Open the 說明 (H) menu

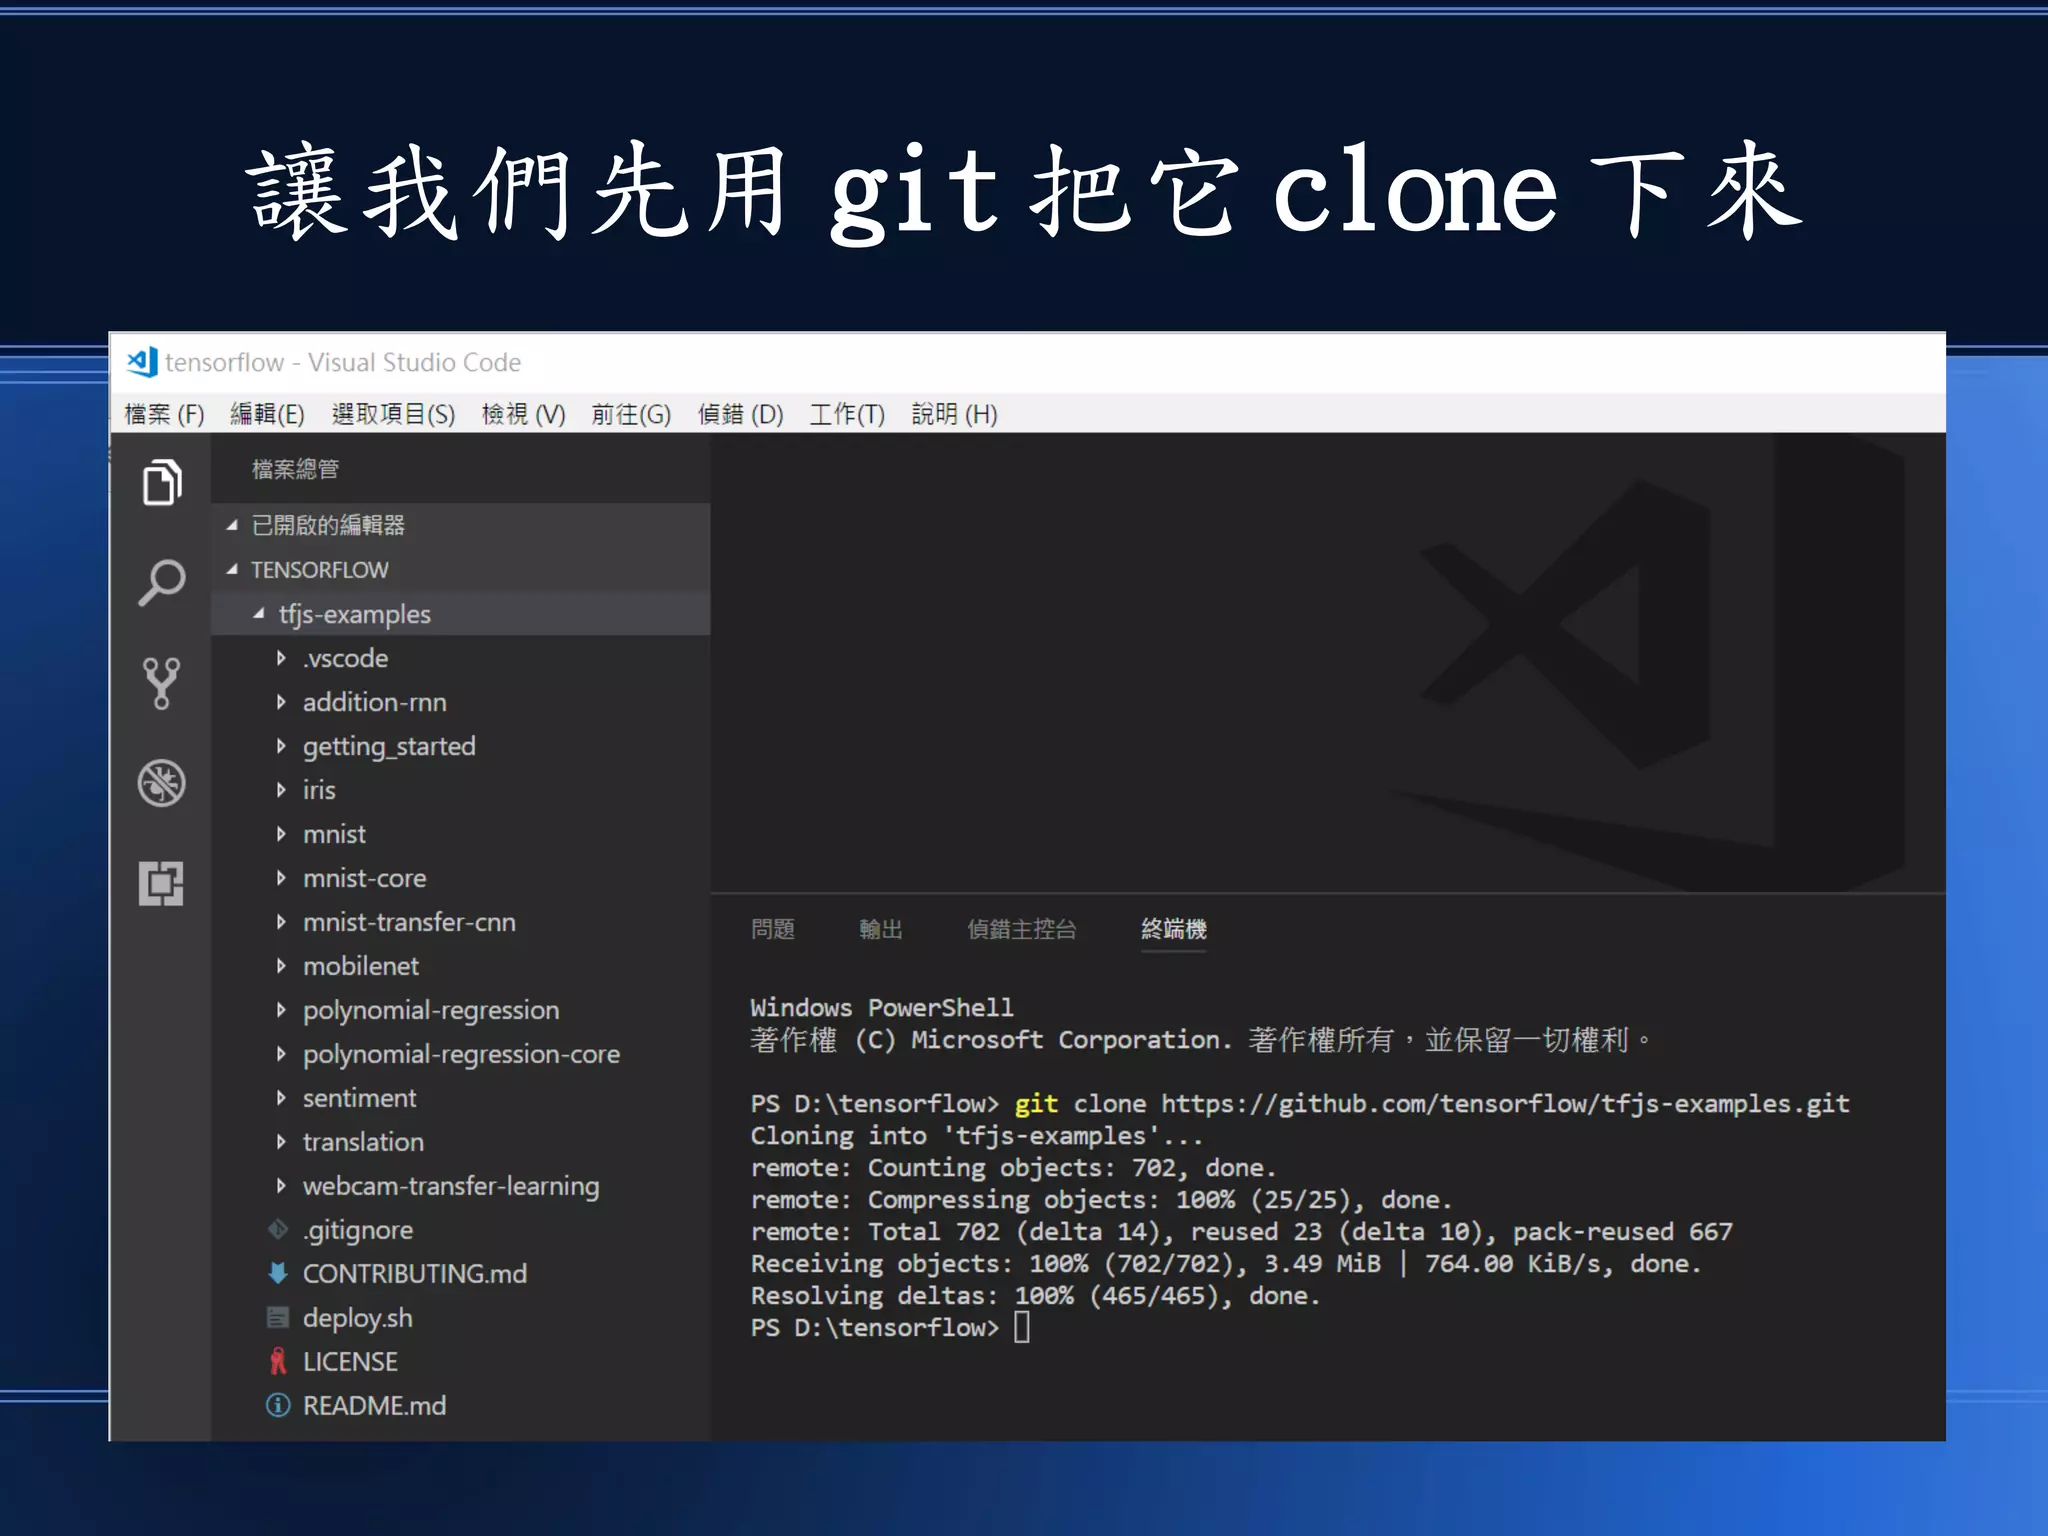tap(954, 414)
